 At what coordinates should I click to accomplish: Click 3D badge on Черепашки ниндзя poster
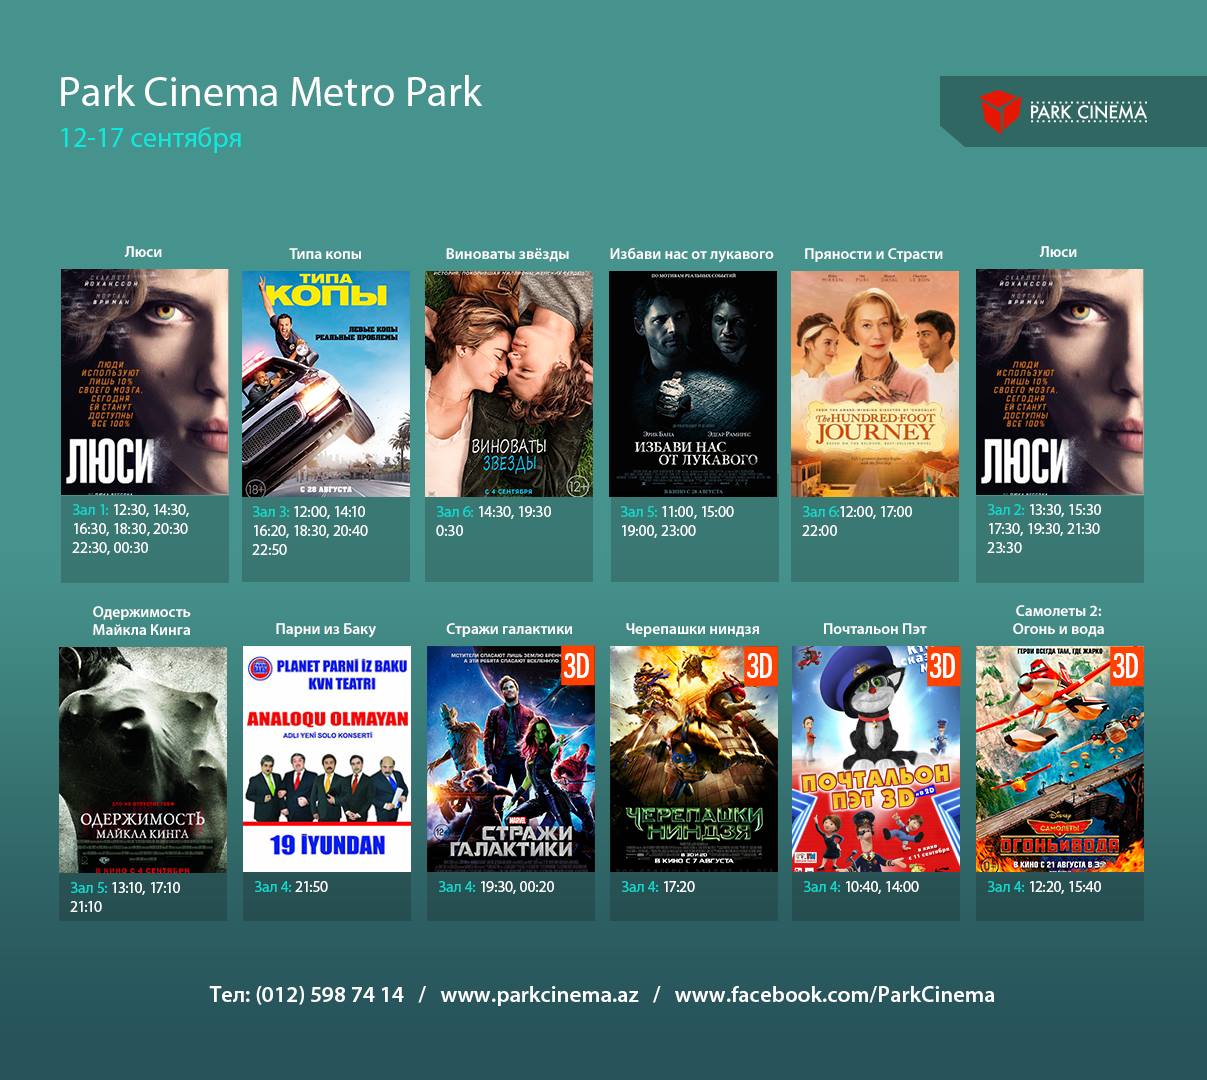pyautogui.click(x=760, y=666)
